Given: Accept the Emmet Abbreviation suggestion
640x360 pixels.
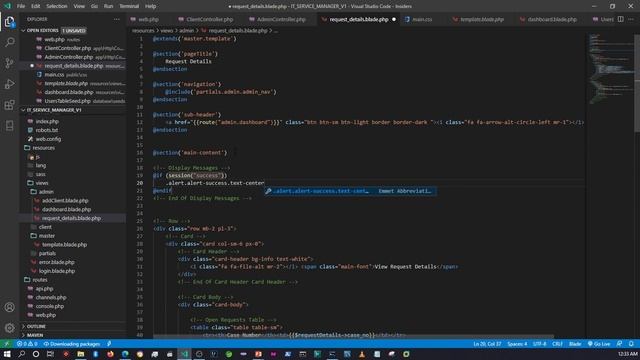Looking at the screenshot, I should pos(350,191).
